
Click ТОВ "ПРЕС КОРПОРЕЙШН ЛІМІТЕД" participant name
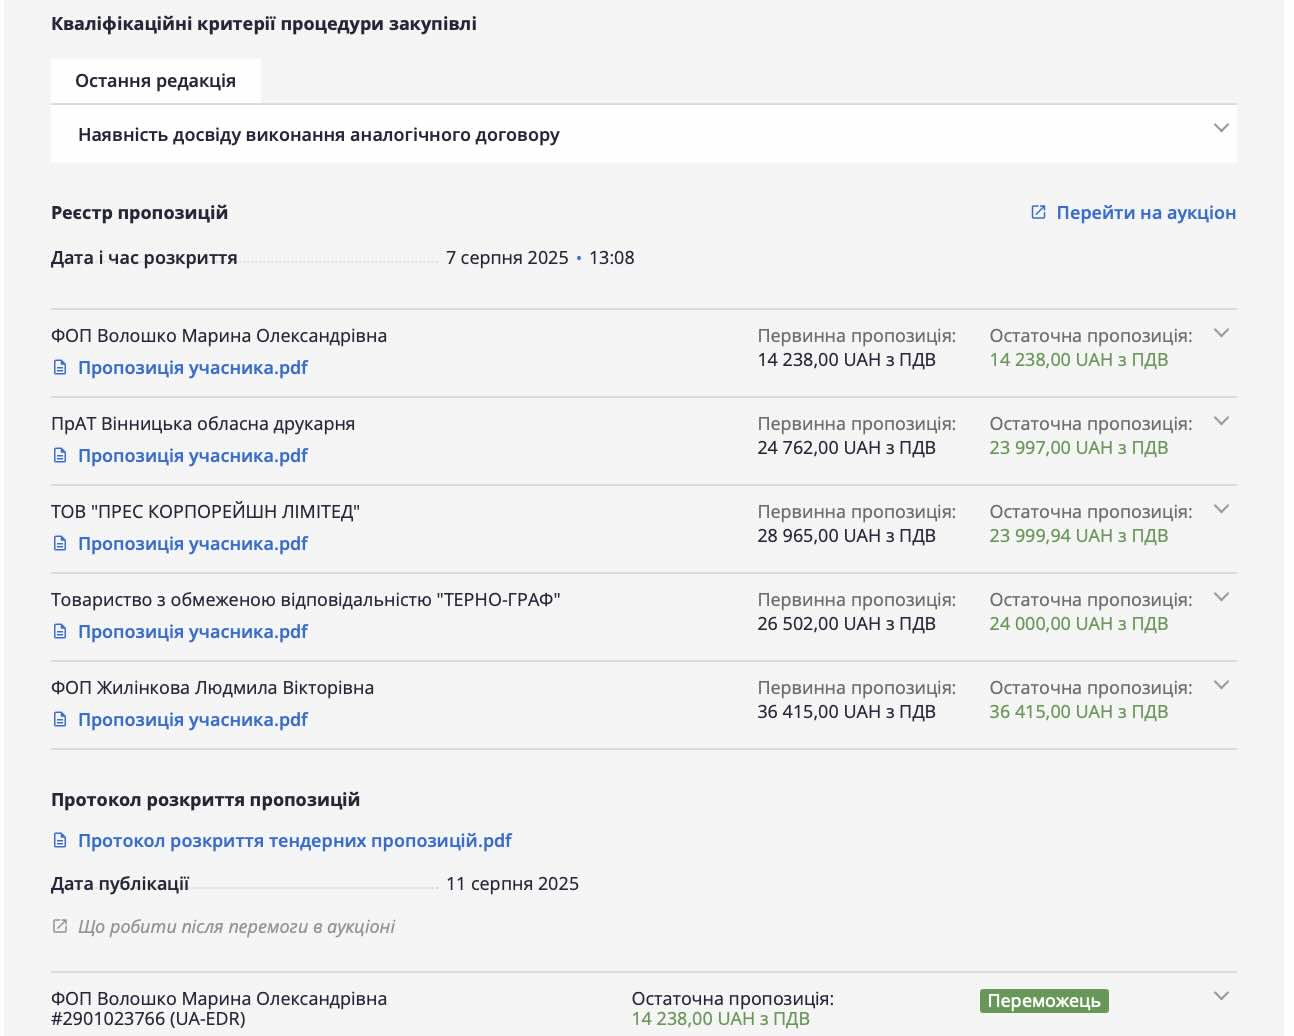[x=205, y=512]
